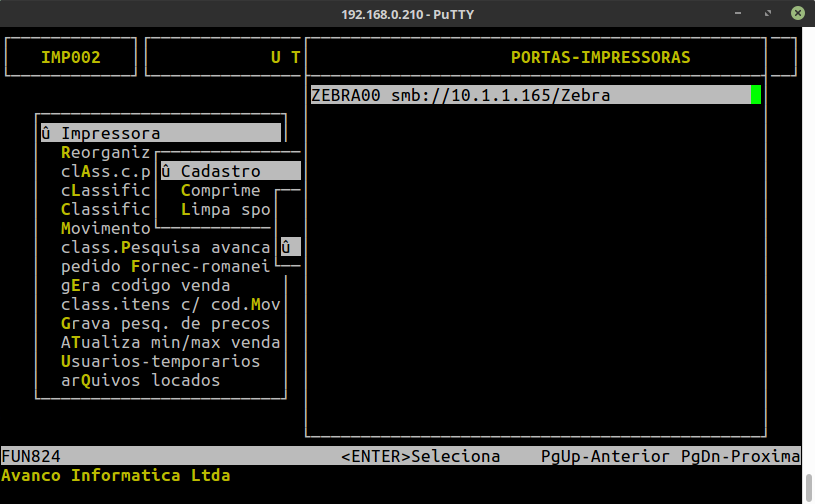Click the <ENTER>Seleciona hint in status bar

pyautogui.click(x=420, y=457)
